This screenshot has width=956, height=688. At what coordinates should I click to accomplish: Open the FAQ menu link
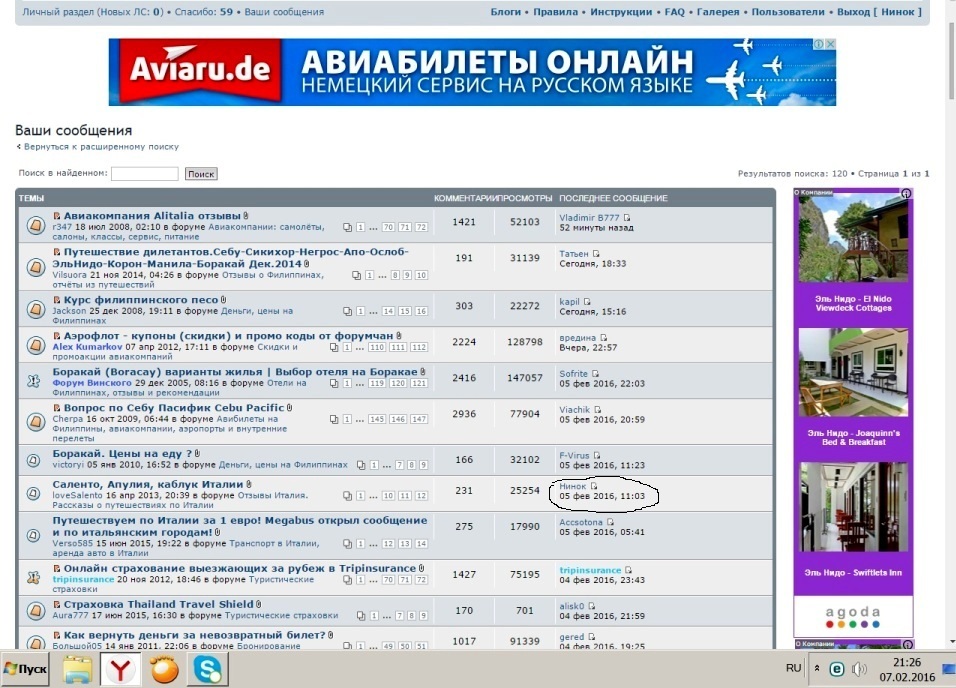[x=674, y=12]
